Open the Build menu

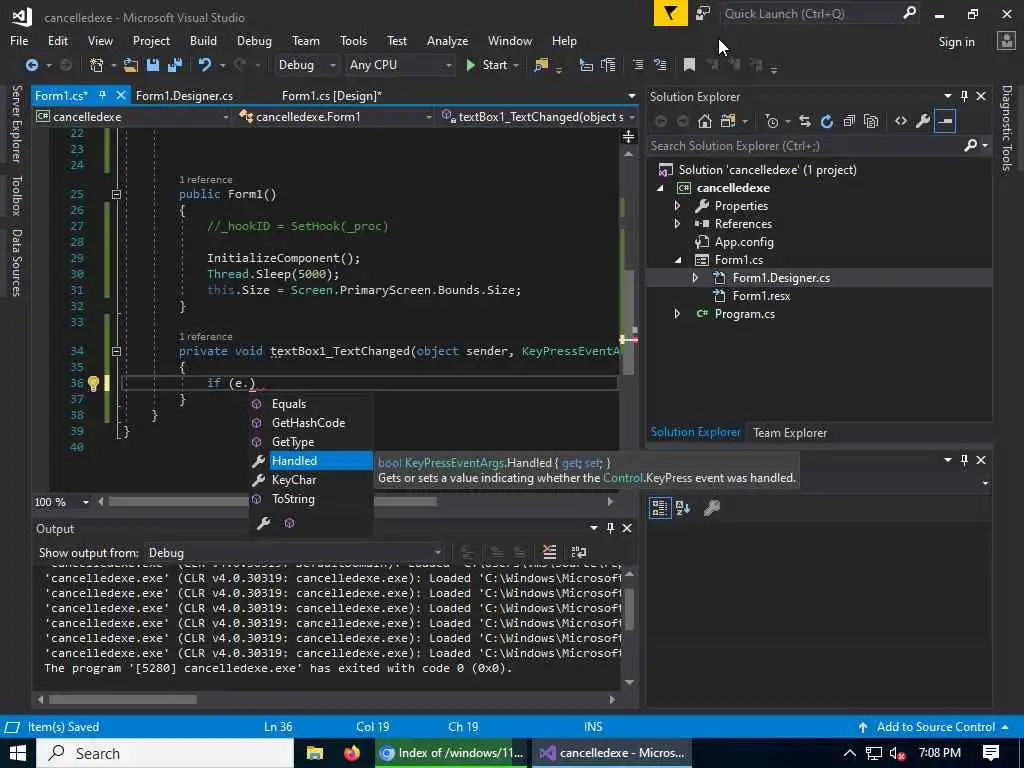pyautogui.click(x=203, y=40)
